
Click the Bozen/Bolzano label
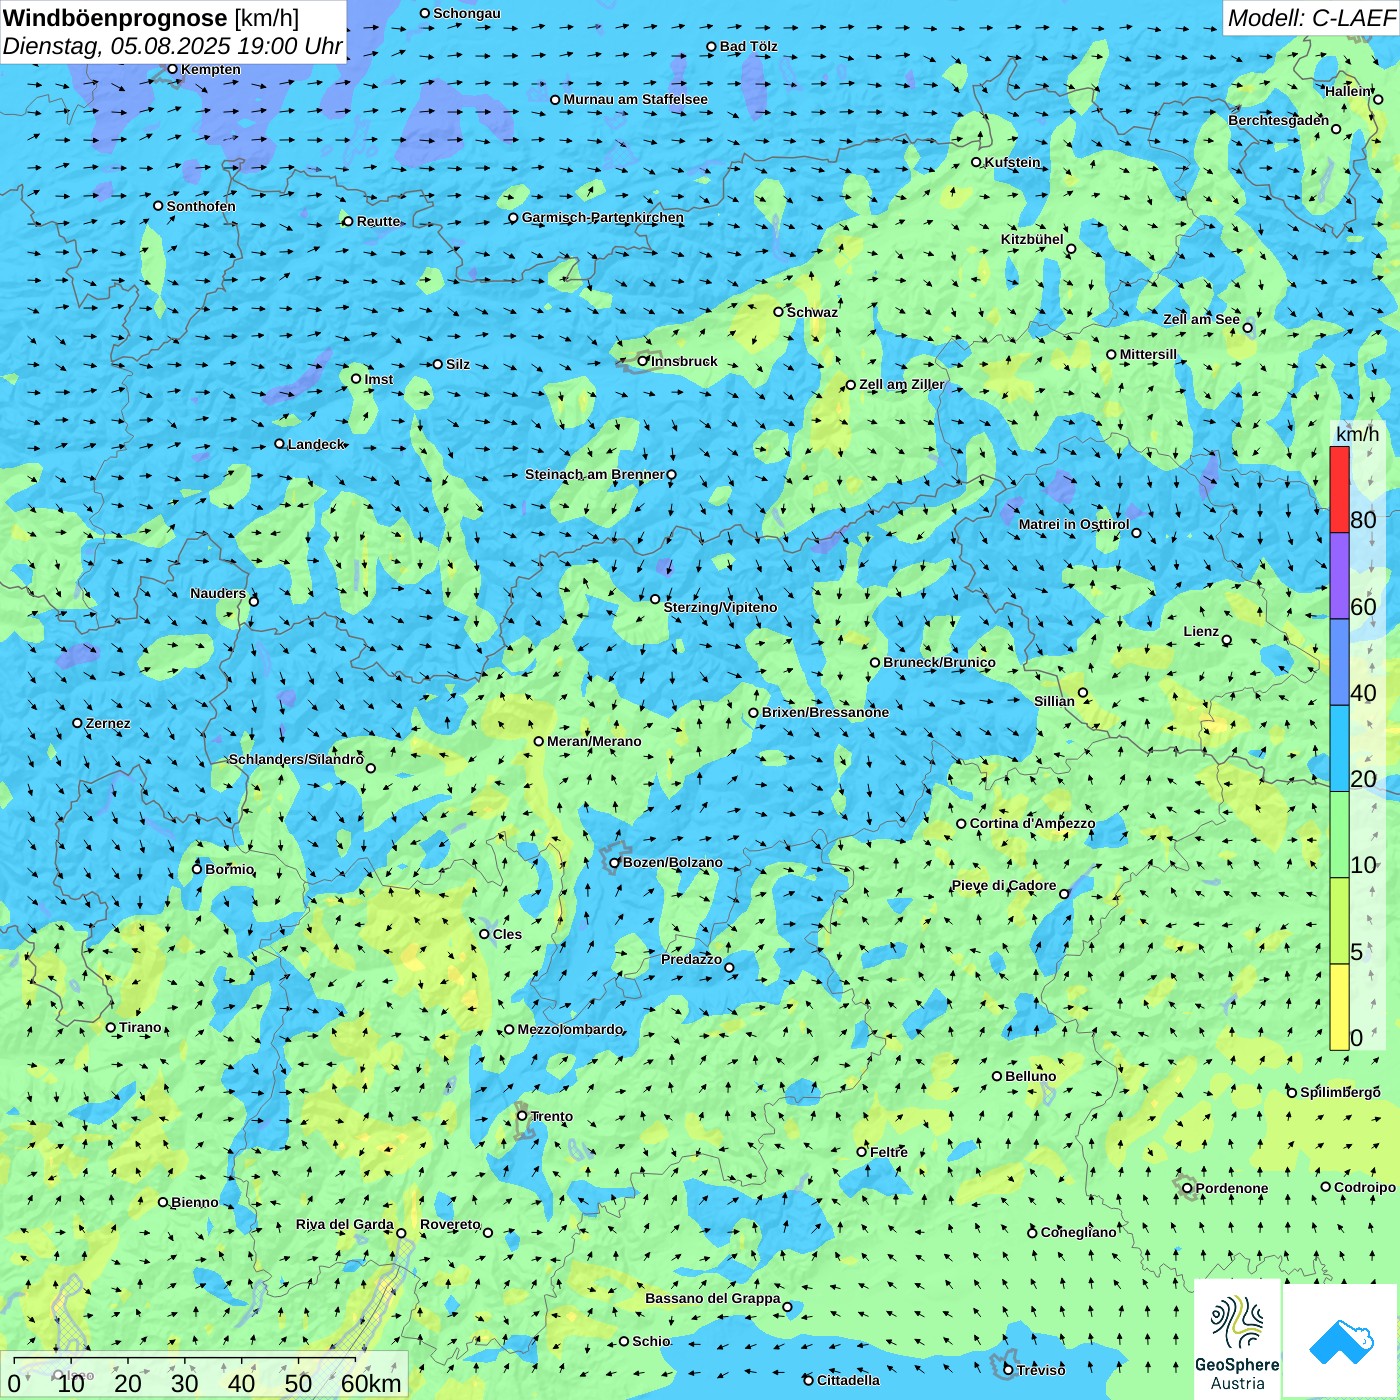[672, 862]
